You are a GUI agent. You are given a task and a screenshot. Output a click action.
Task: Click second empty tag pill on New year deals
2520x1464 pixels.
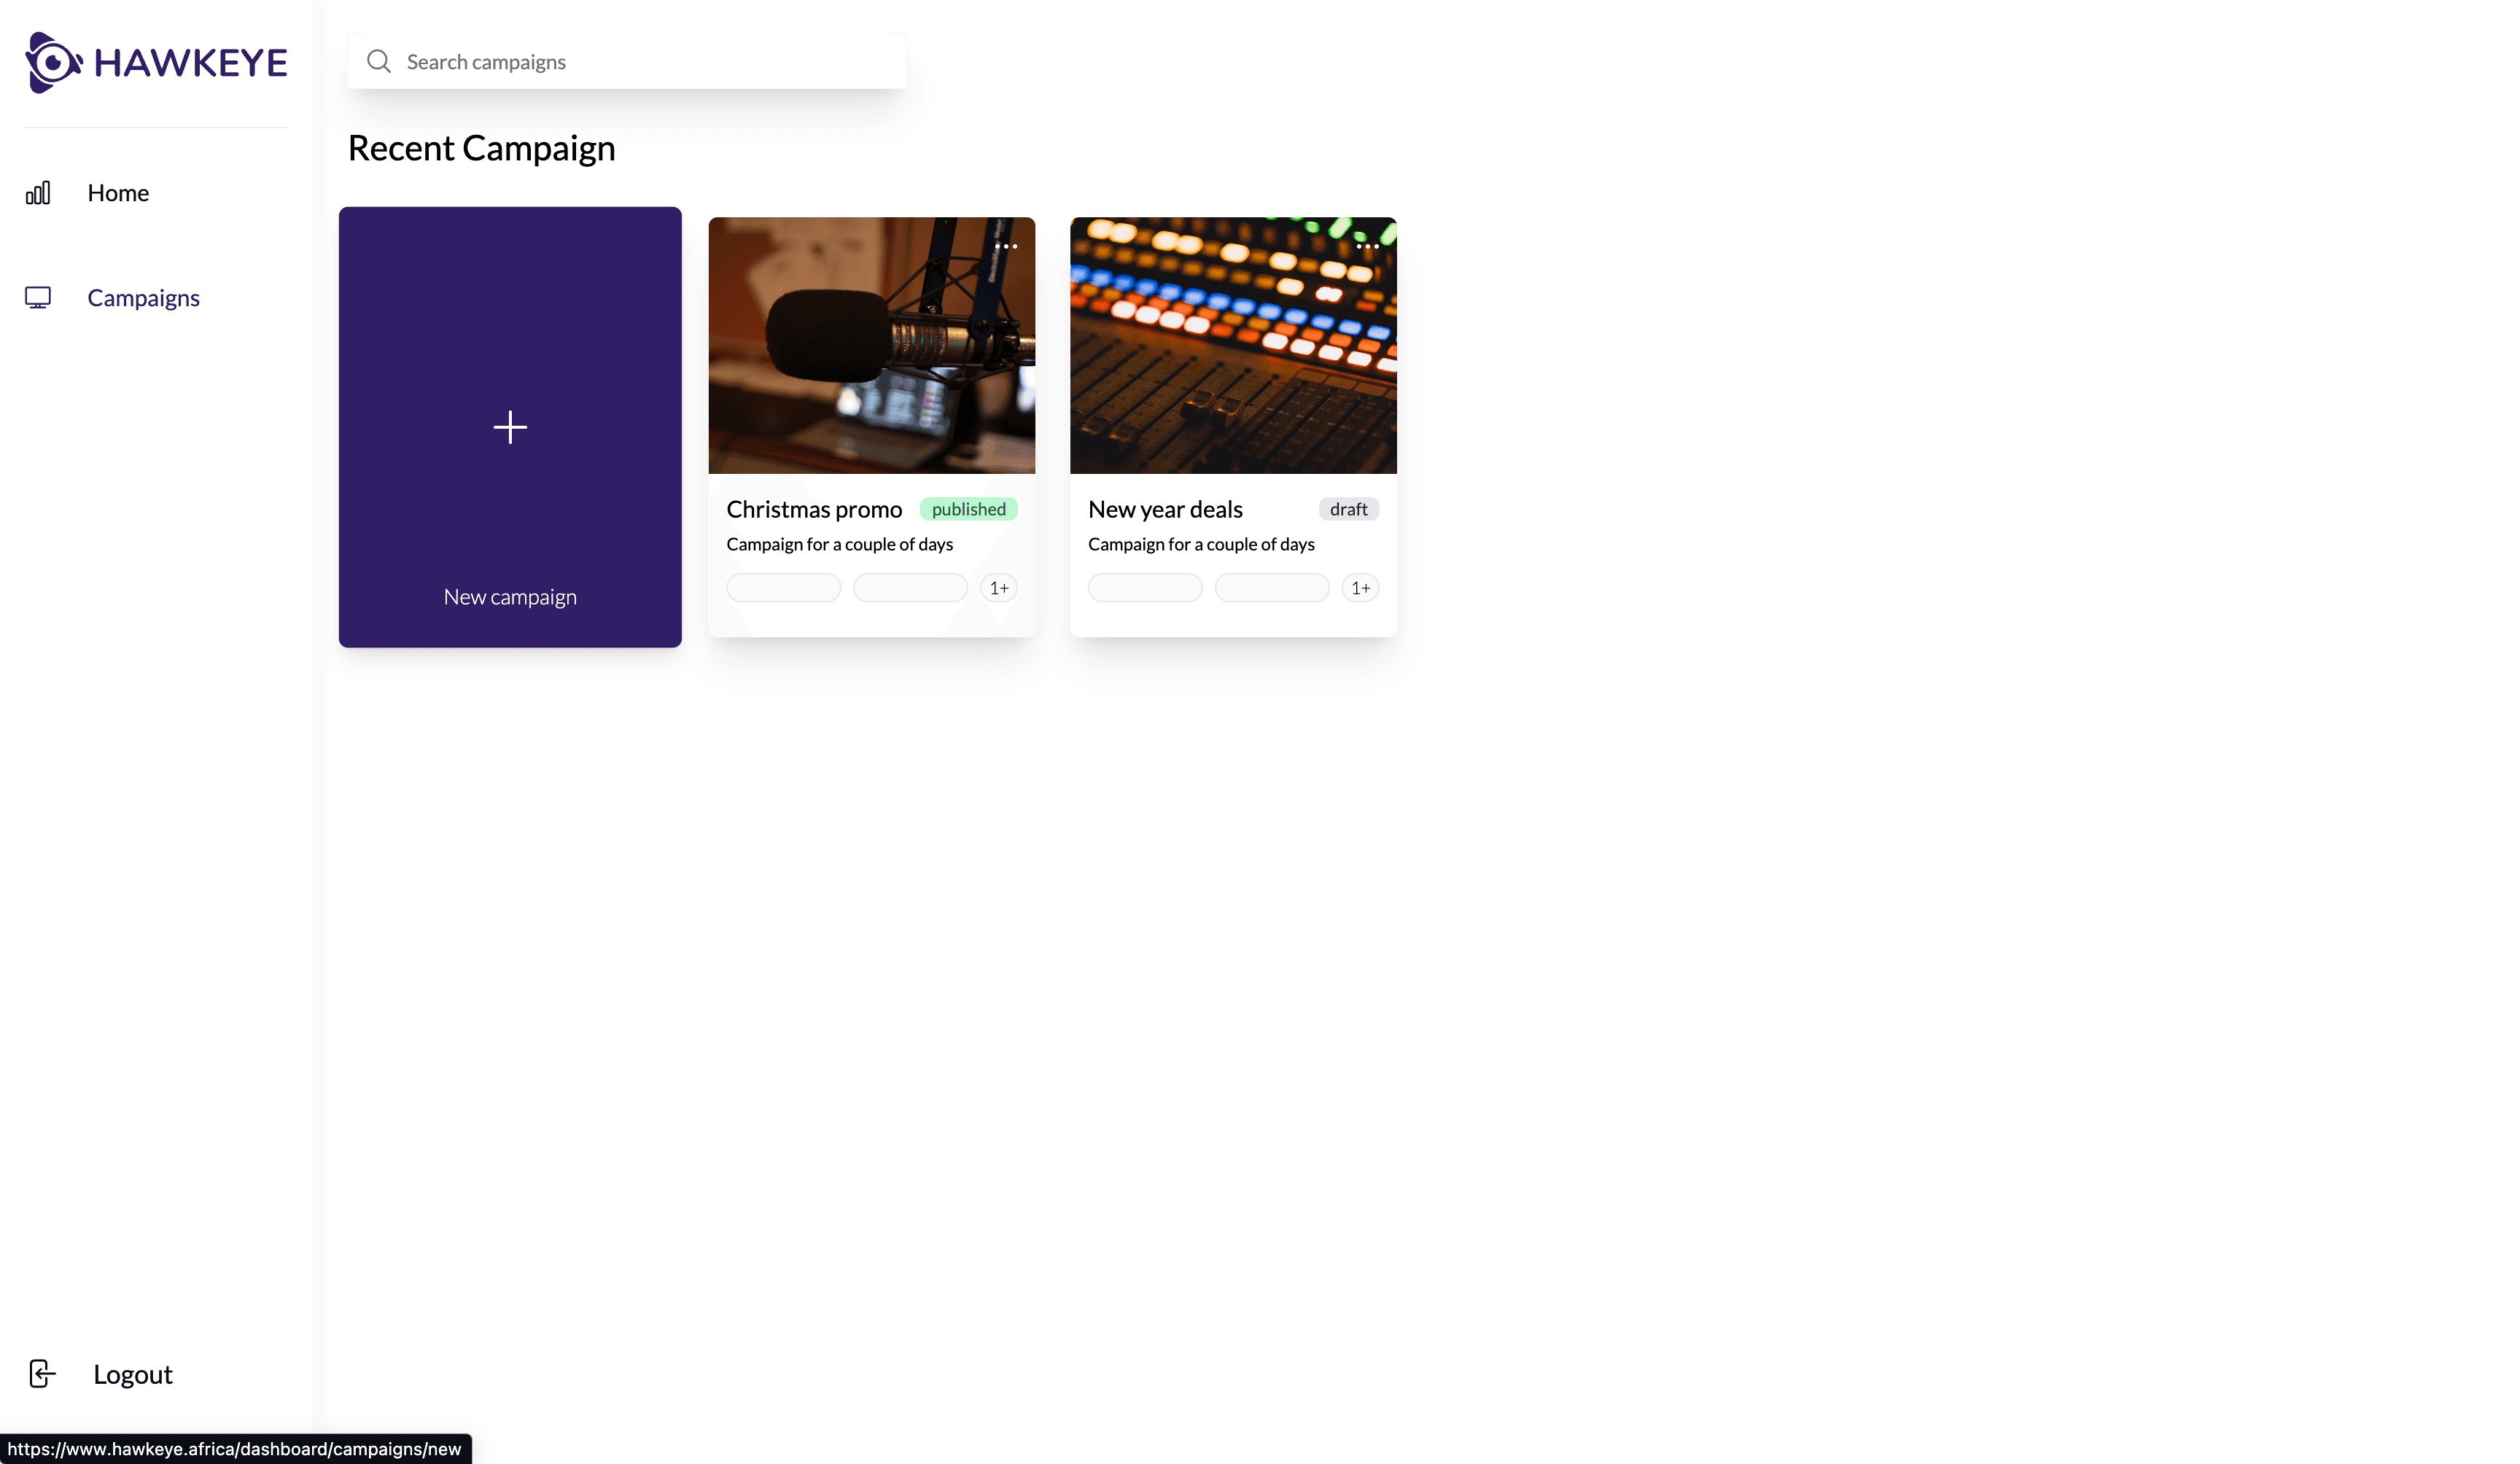click(x=1272, y=588)
